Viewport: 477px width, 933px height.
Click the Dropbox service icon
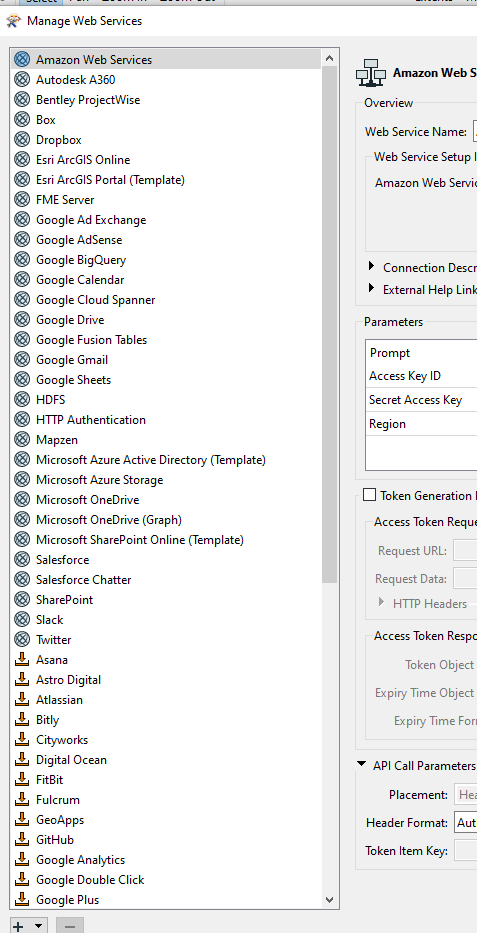pos(22,140)
